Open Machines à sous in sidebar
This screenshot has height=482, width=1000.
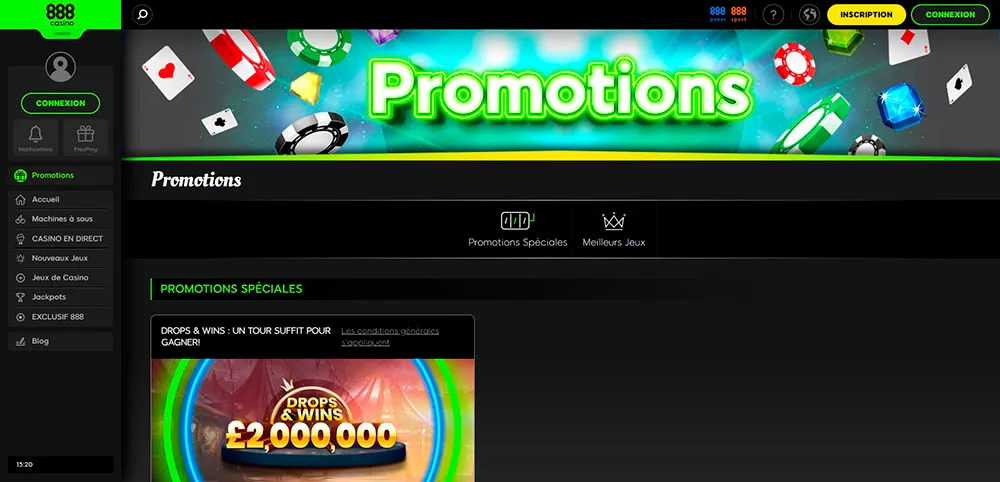click(x=61, y=219)
